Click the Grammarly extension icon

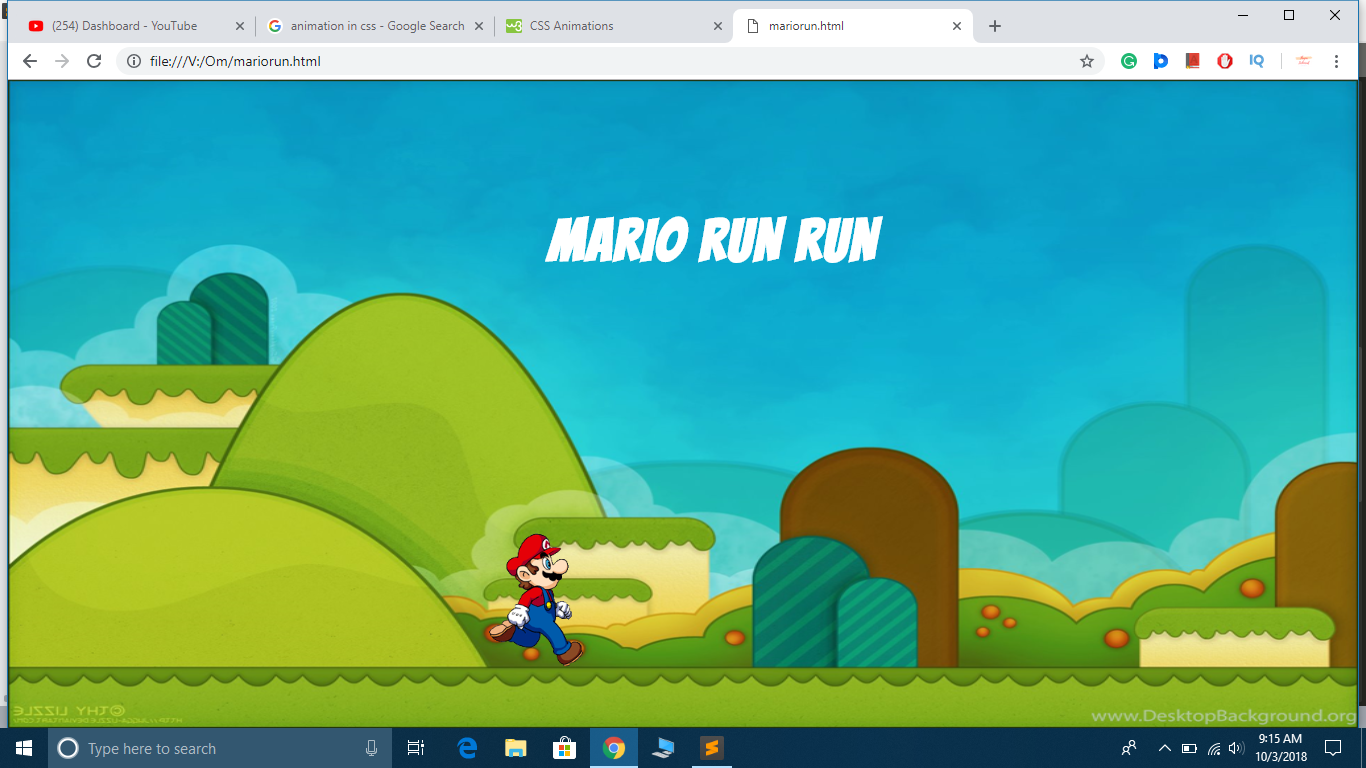pyautogui.click(x=1129, y=61)
